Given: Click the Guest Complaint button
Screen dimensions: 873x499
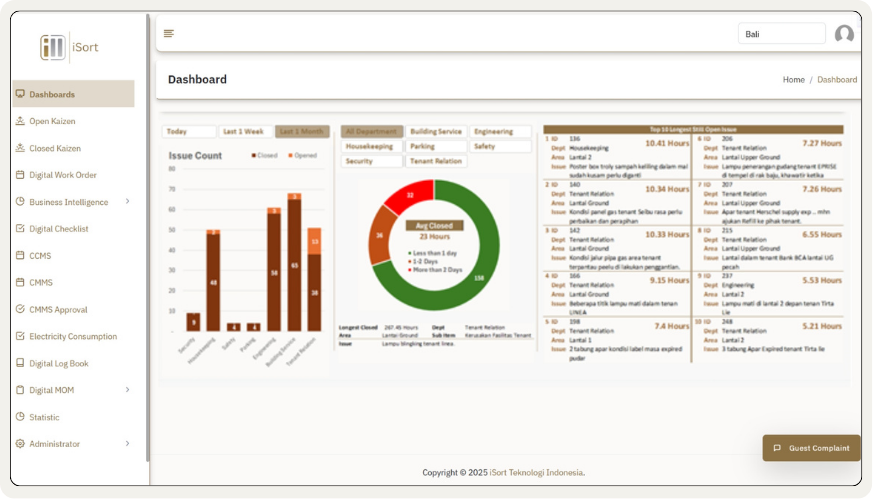Looking at the screenshot, I should click(x=811, y=448).
